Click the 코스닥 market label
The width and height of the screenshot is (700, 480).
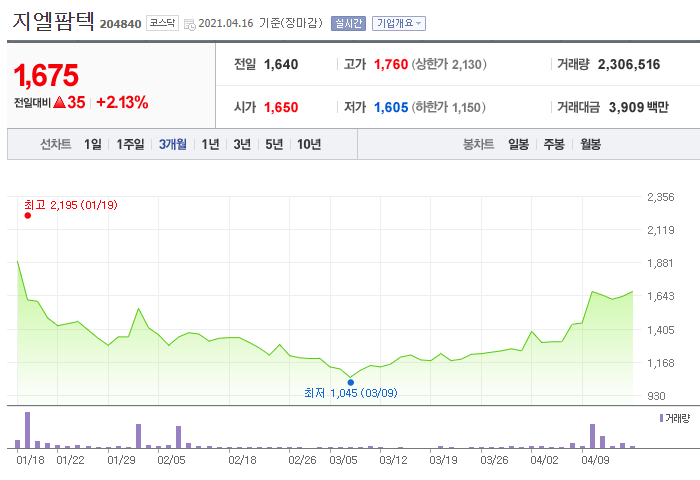pyautogui.click(x=162, y=23)
